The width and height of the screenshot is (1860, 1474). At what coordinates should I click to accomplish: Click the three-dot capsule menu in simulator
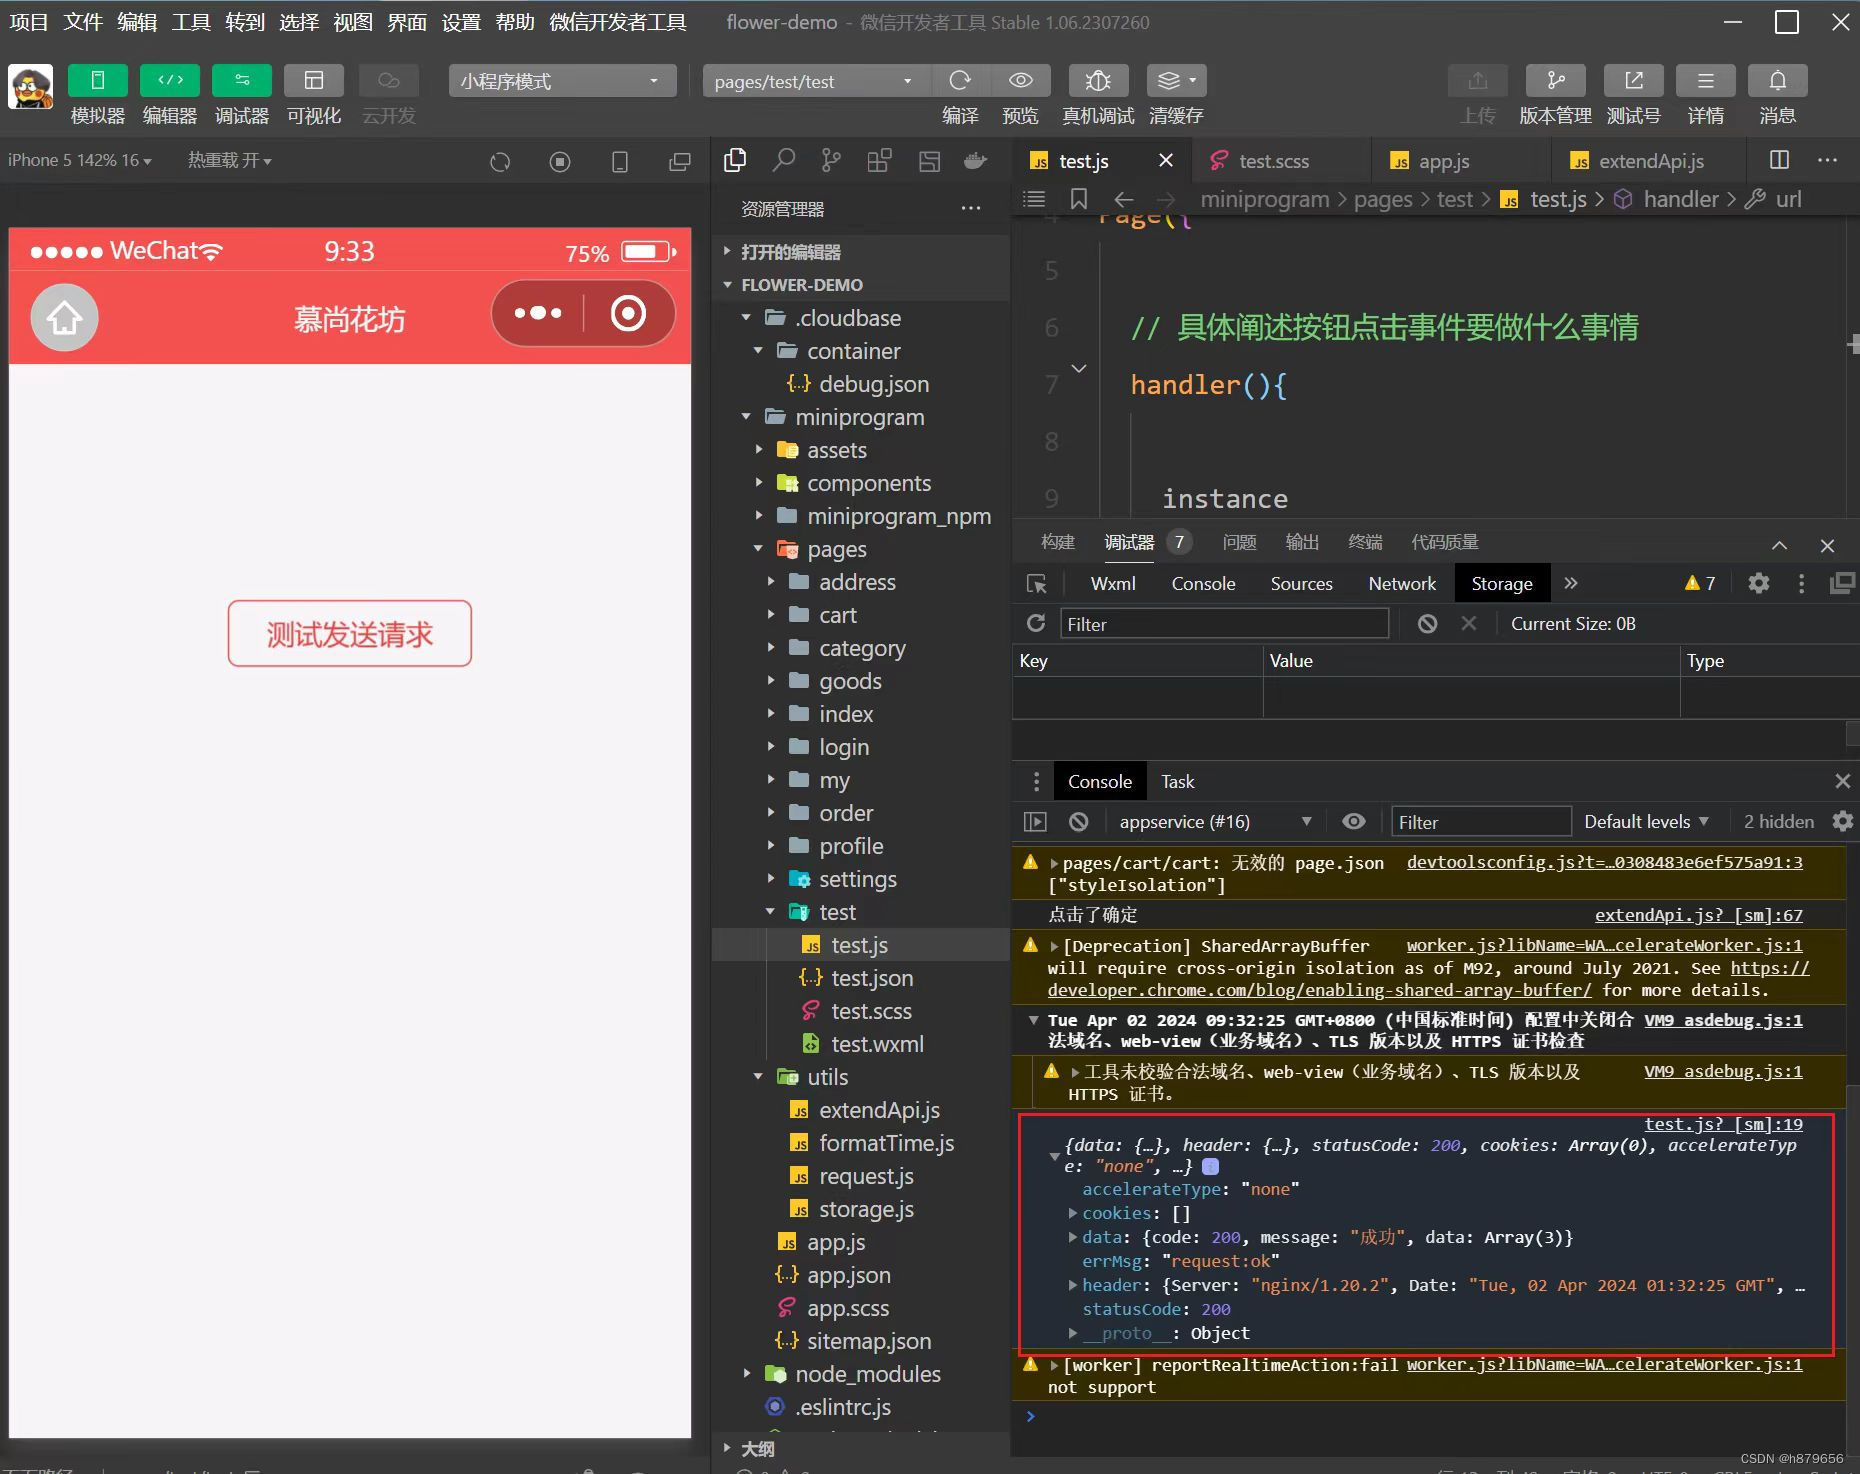pyautogui.click(x=538, y=313)
